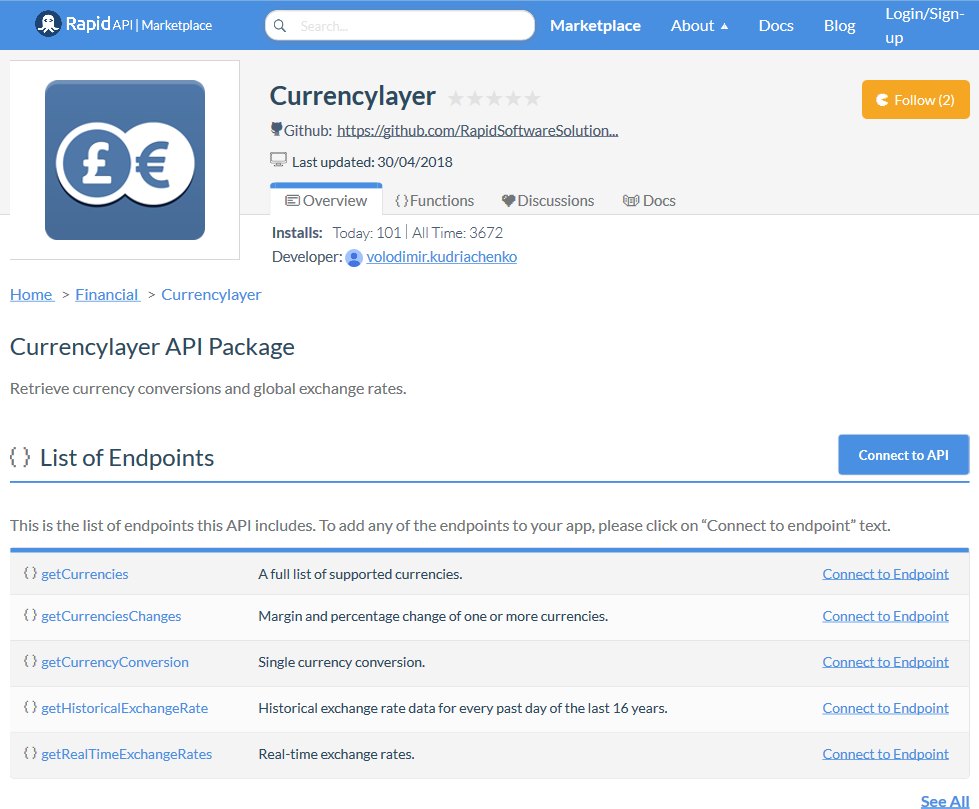Connect to Endpoint for getCurrencyConversion

pyautogui.click(x=885, y=662)
